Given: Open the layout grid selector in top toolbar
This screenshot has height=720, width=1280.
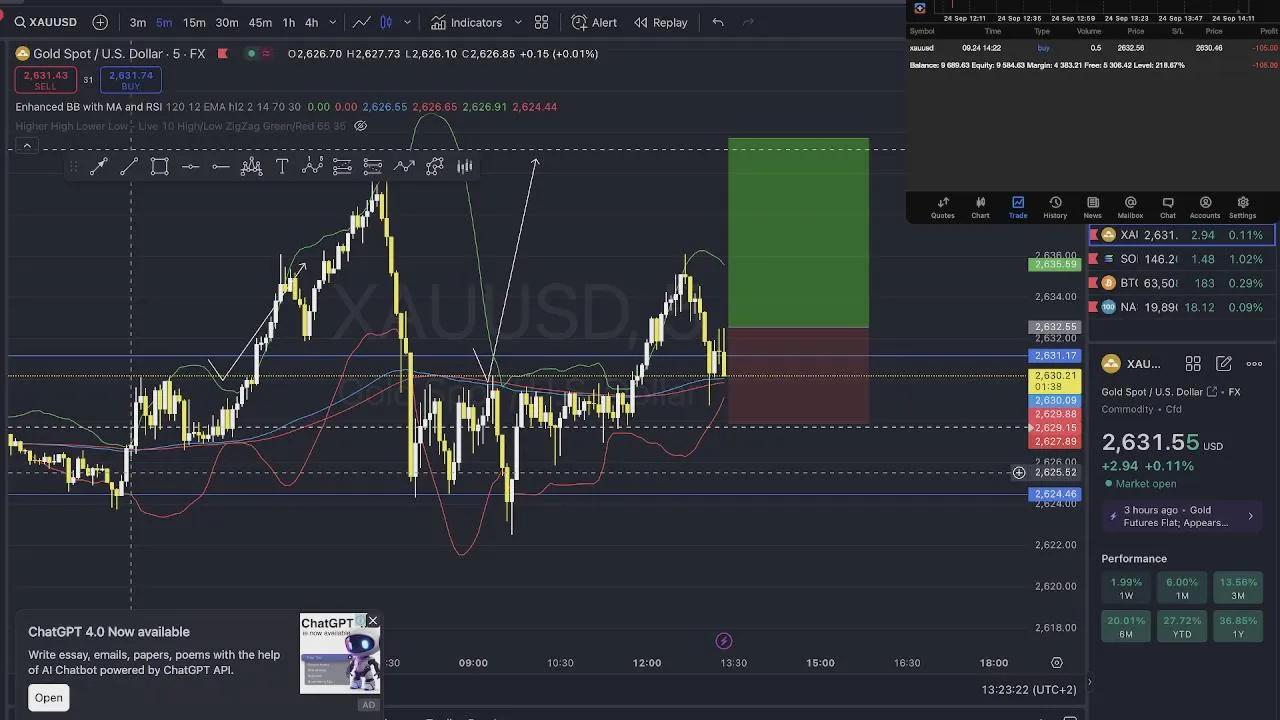Looking at the screenshot, I should (541, 22).
